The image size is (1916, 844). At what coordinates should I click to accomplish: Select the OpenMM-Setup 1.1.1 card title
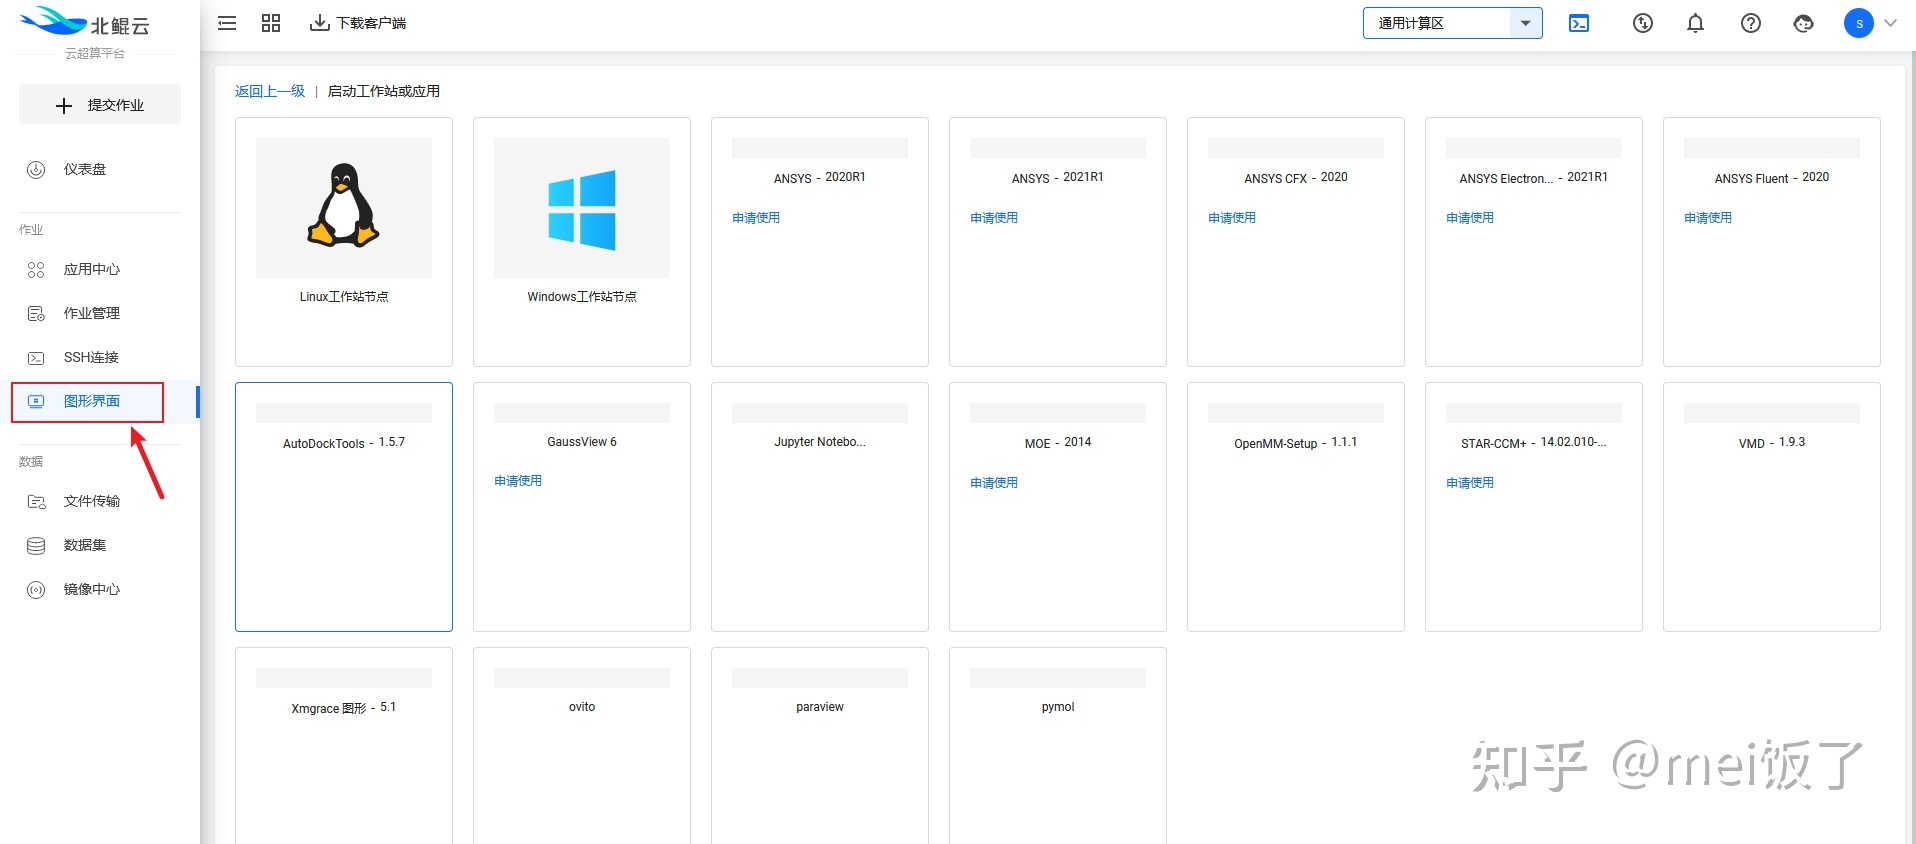(x=1296, y=443)
